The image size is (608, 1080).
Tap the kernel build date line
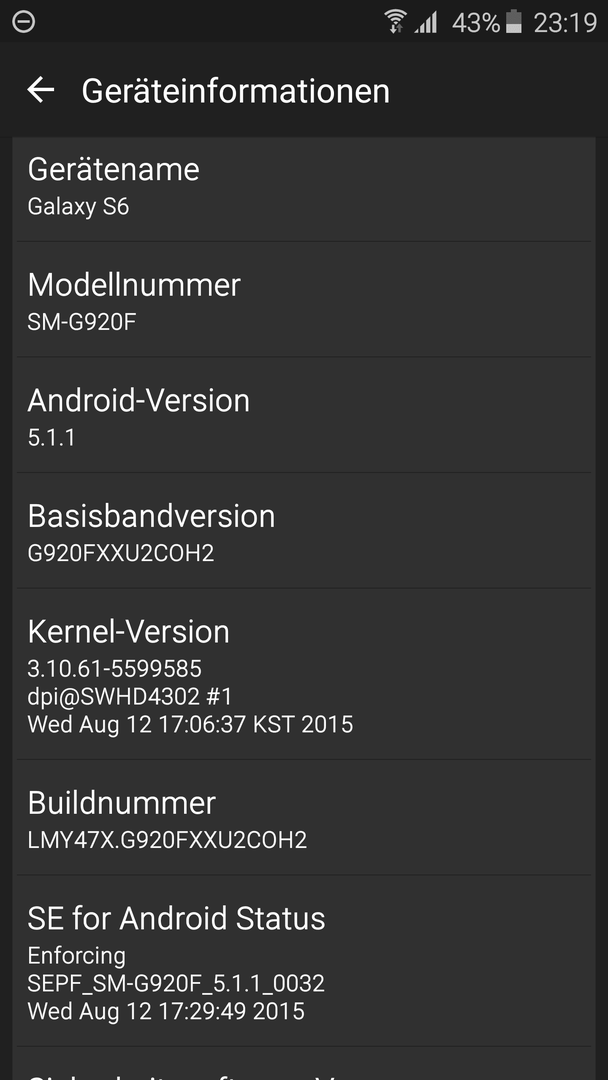pyautogui.click(x=190, y=724)
